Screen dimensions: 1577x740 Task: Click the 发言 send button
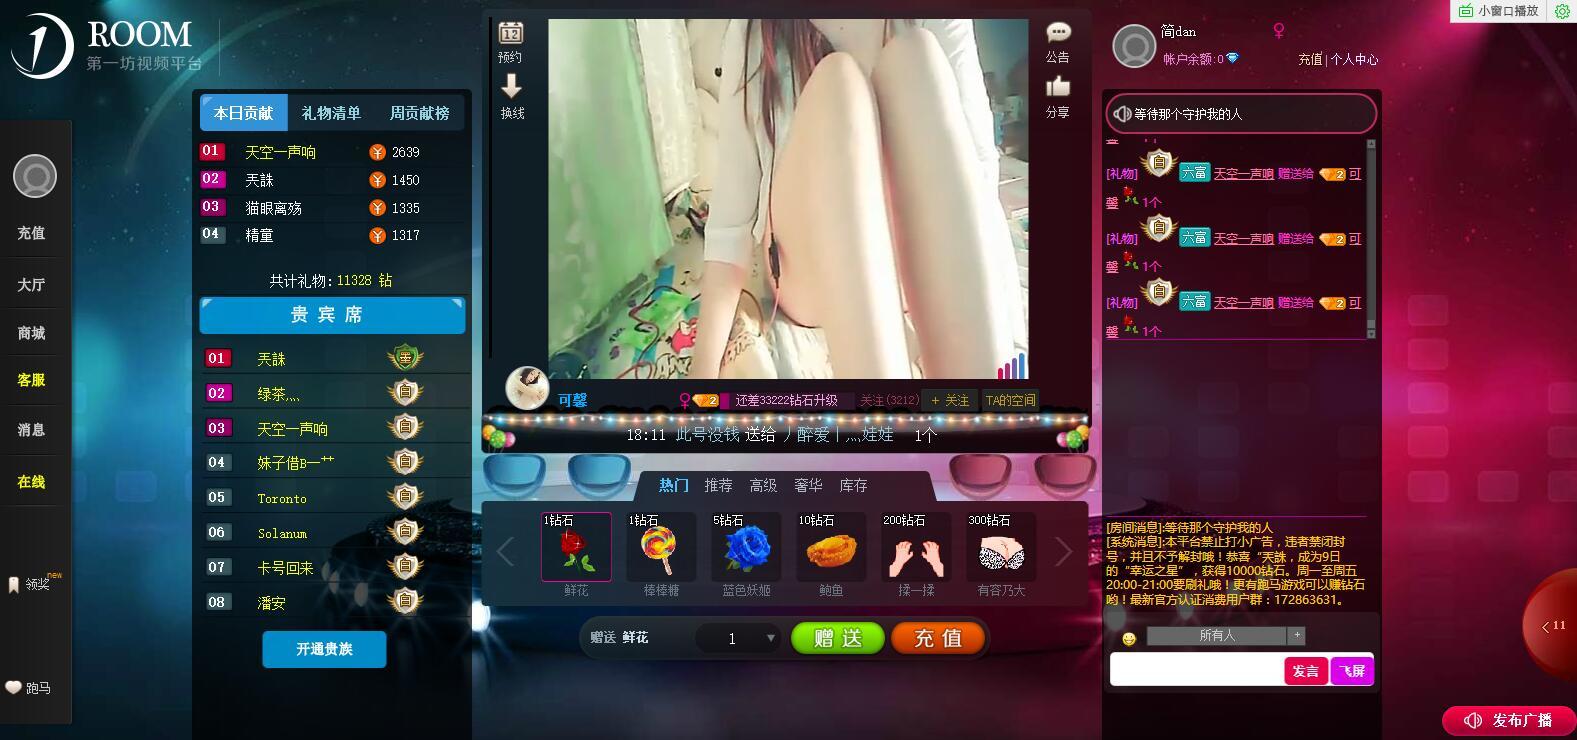(x=1306, y=671)
